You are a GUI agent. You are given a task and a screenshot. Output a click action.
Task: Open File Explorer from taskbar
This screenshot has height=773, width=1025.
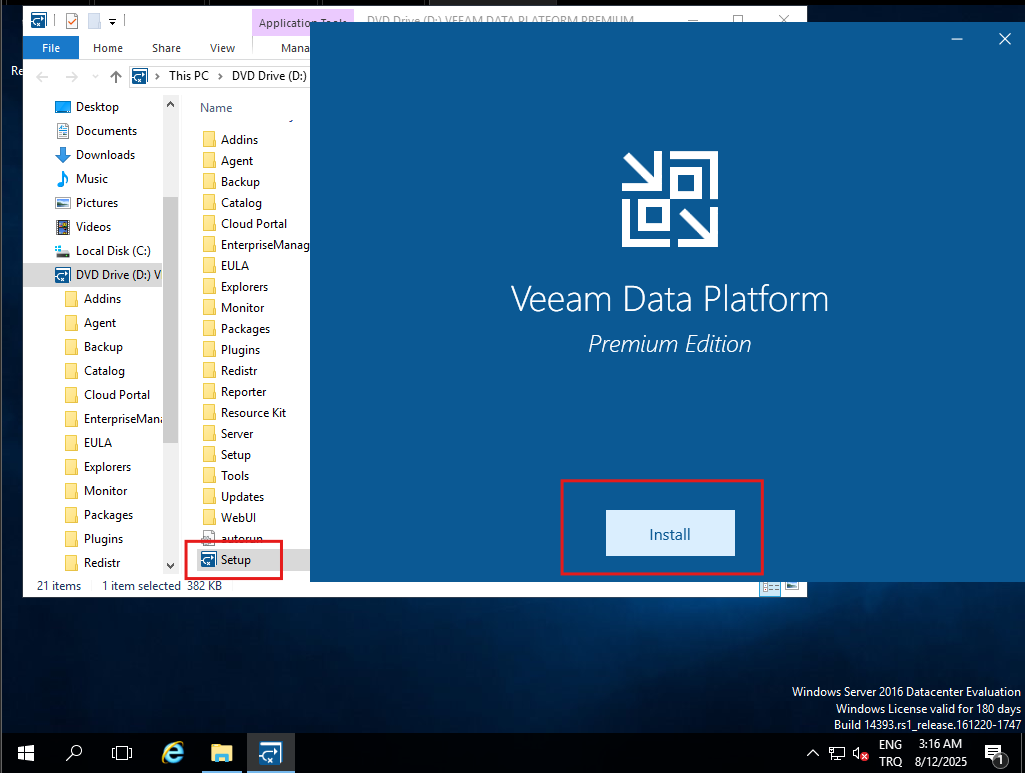(x=222, y=753)
